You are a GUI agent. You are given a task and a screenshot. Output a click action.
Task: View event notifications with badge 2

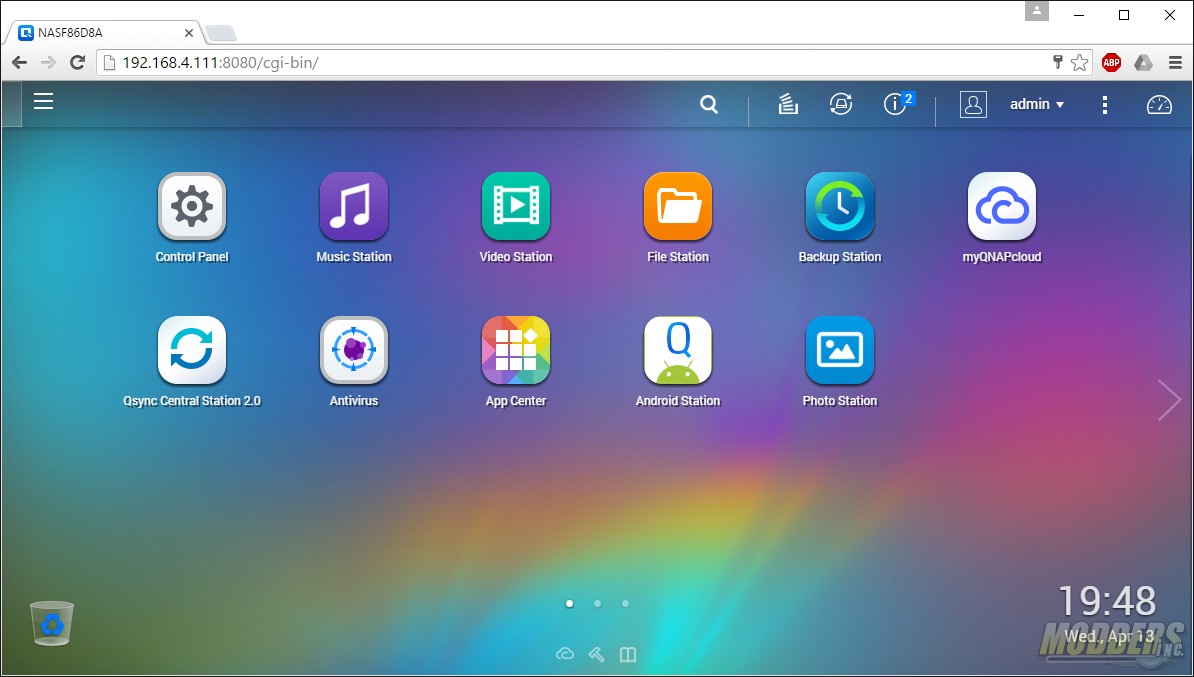[897, 104]
